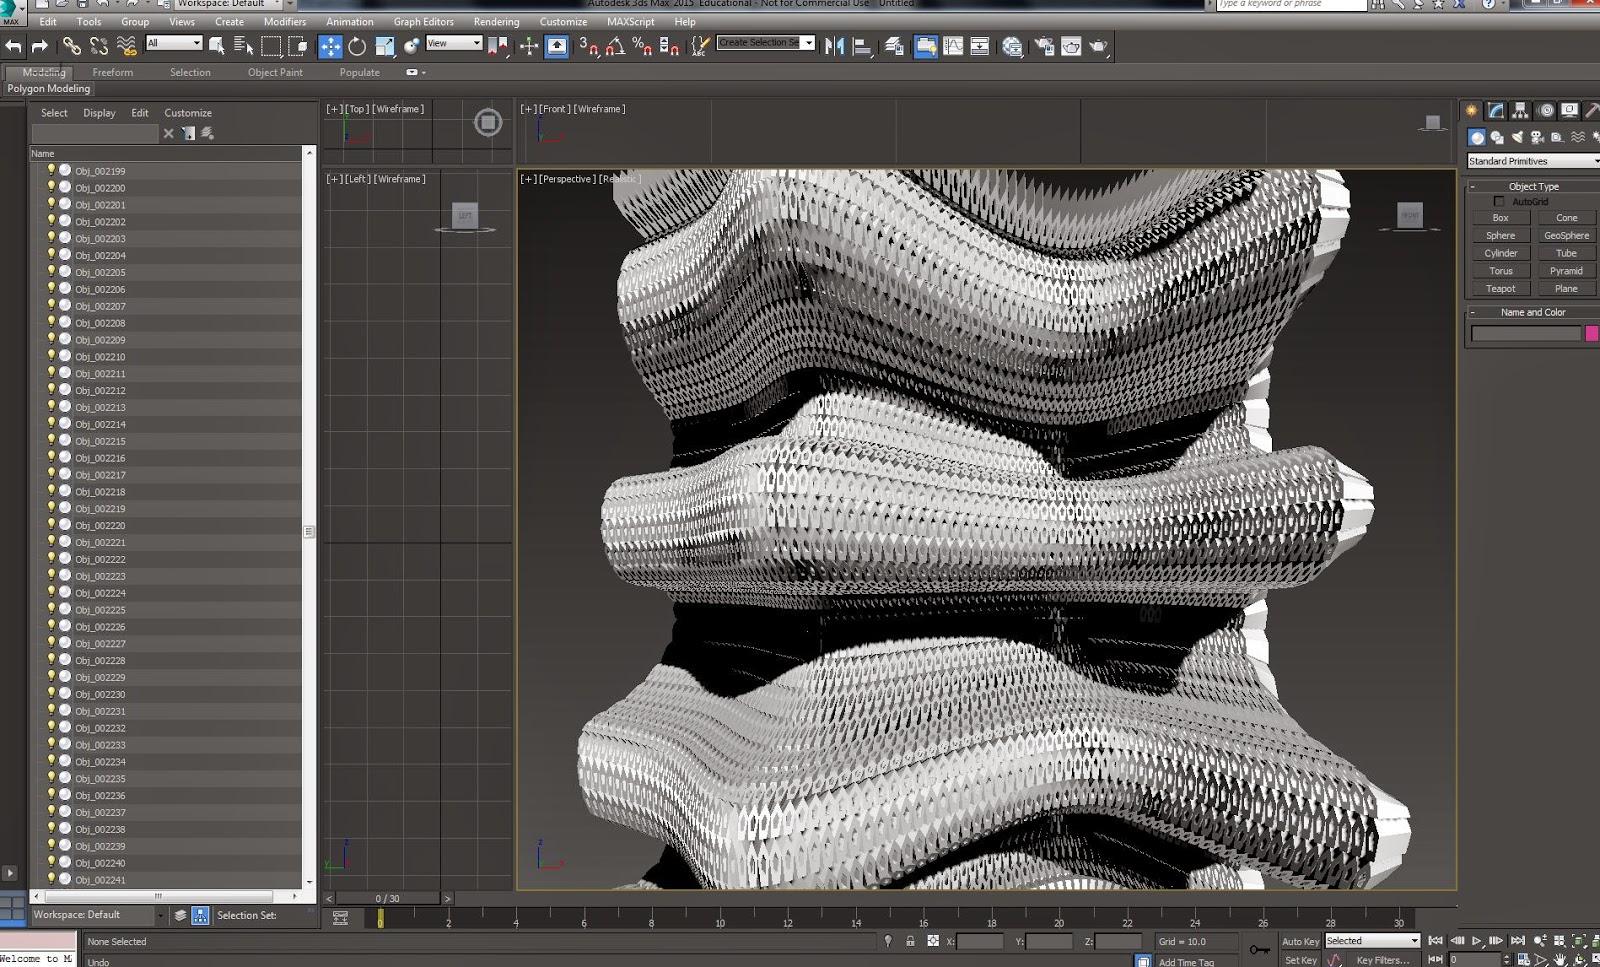Toggle visibility bulb of Obj_002199
The height and width of the screenshot is (967, 1600).
[x=51, y=170]
